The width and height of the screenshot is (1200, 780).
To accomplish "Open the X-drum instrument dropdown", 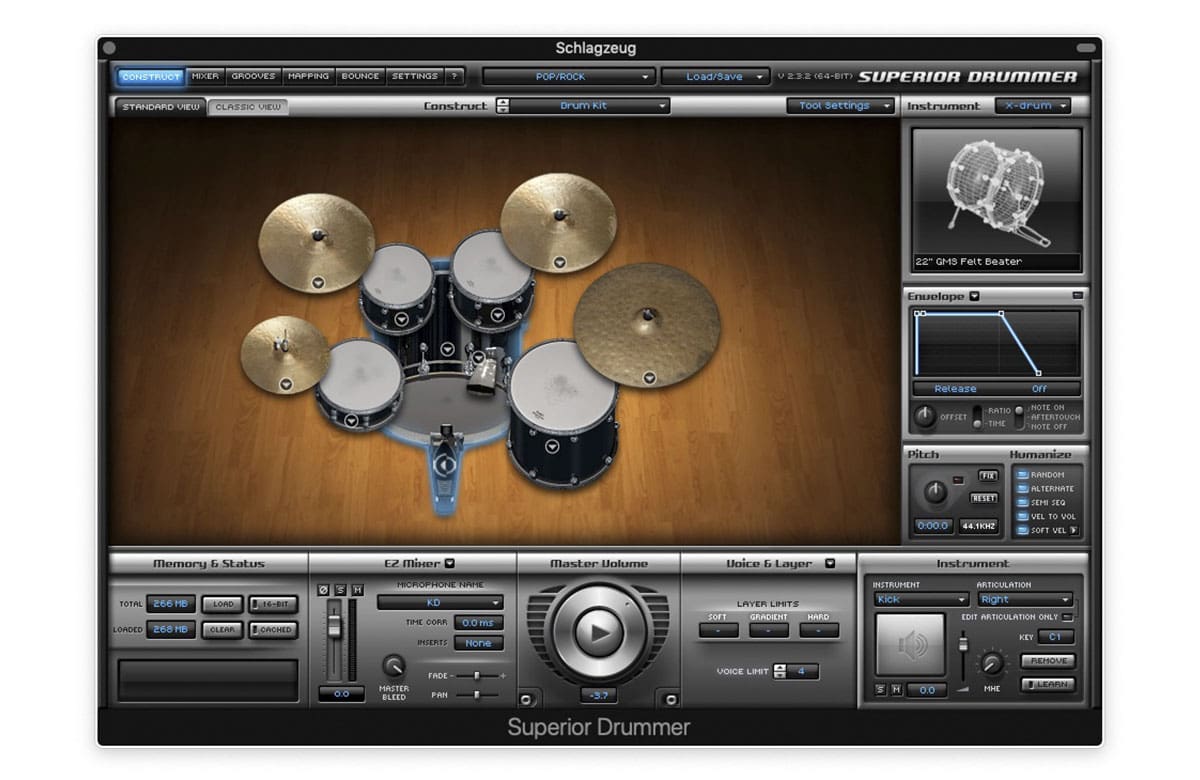I will (1033, 106).
